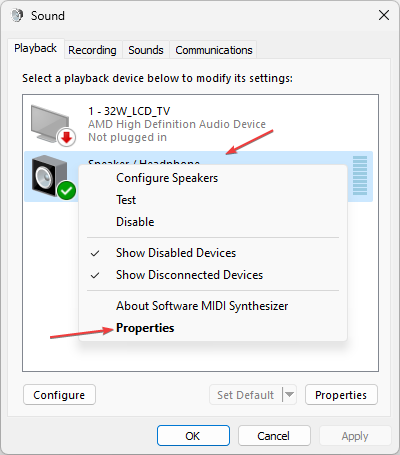This screenshot has height=455, width=400.
Task: Switch to the Communications tab
Action: 214,50
